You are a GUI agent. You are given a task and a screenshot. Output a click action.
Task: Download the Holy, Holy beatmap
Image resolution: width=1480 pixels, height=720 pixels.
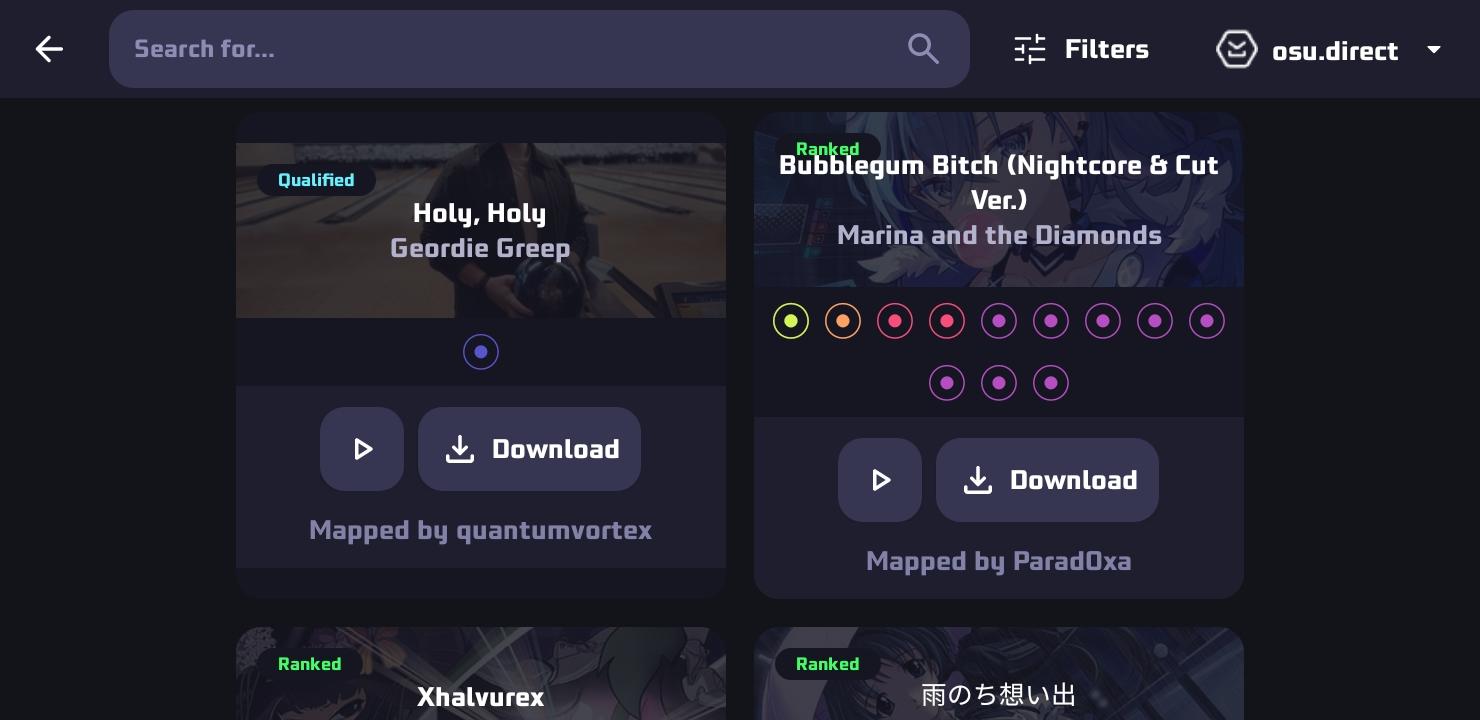pos(529,449)
